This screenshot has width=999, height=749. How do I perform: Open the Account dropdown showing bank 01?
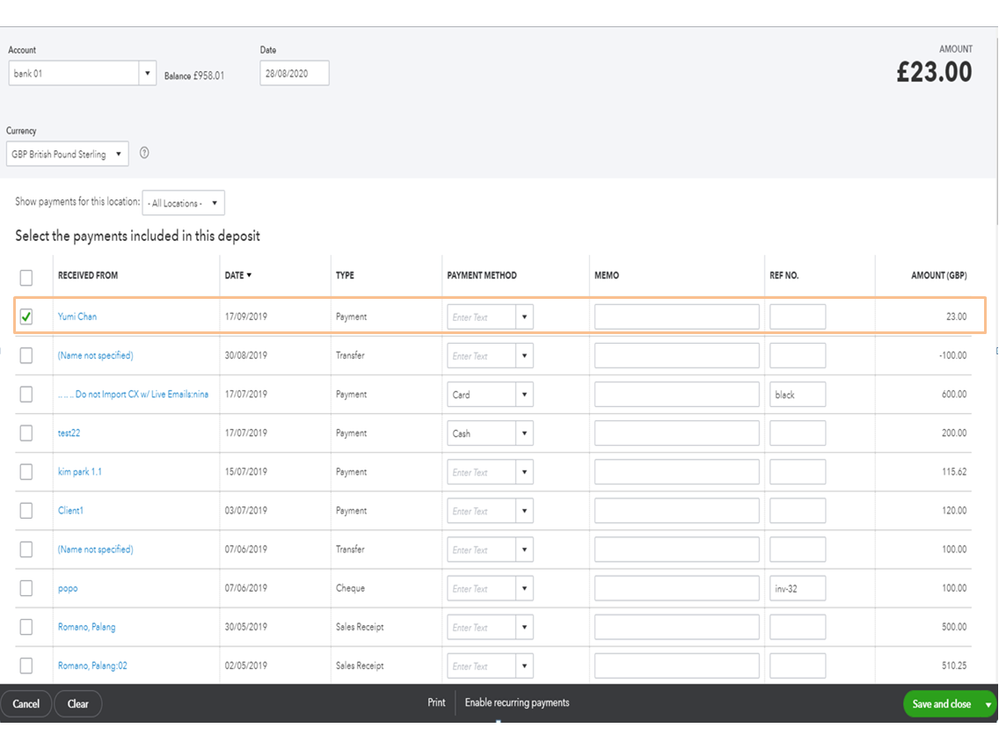click(x=148, y=73)
